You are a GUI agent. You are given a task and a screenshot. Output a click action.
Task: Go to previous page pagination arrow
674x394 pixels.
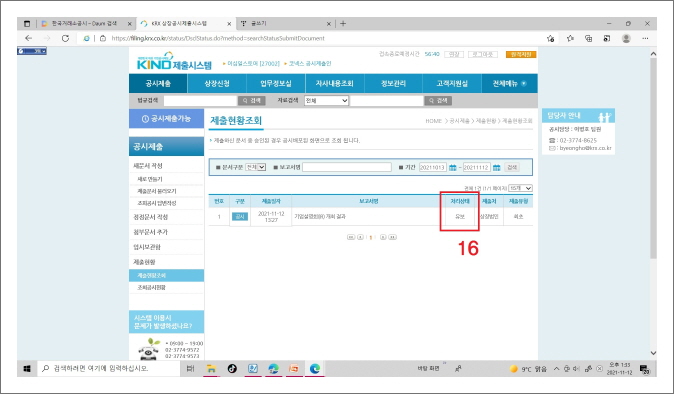(361, 237)
